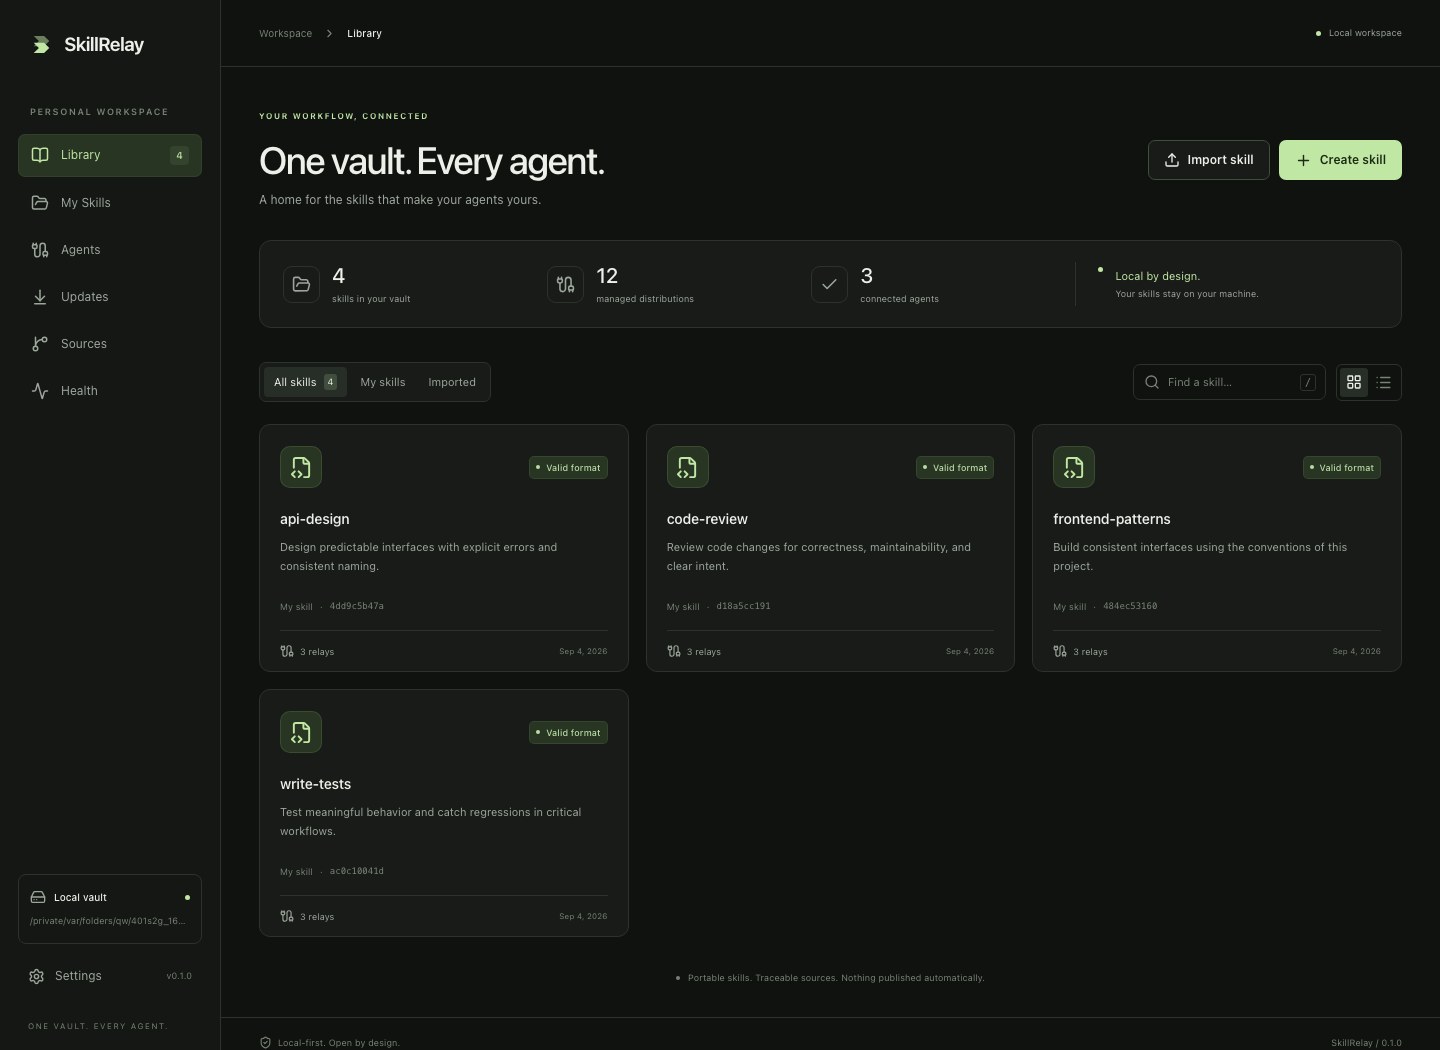Click the Library count badge 4

pyautogui.click(x=179, y=155)
